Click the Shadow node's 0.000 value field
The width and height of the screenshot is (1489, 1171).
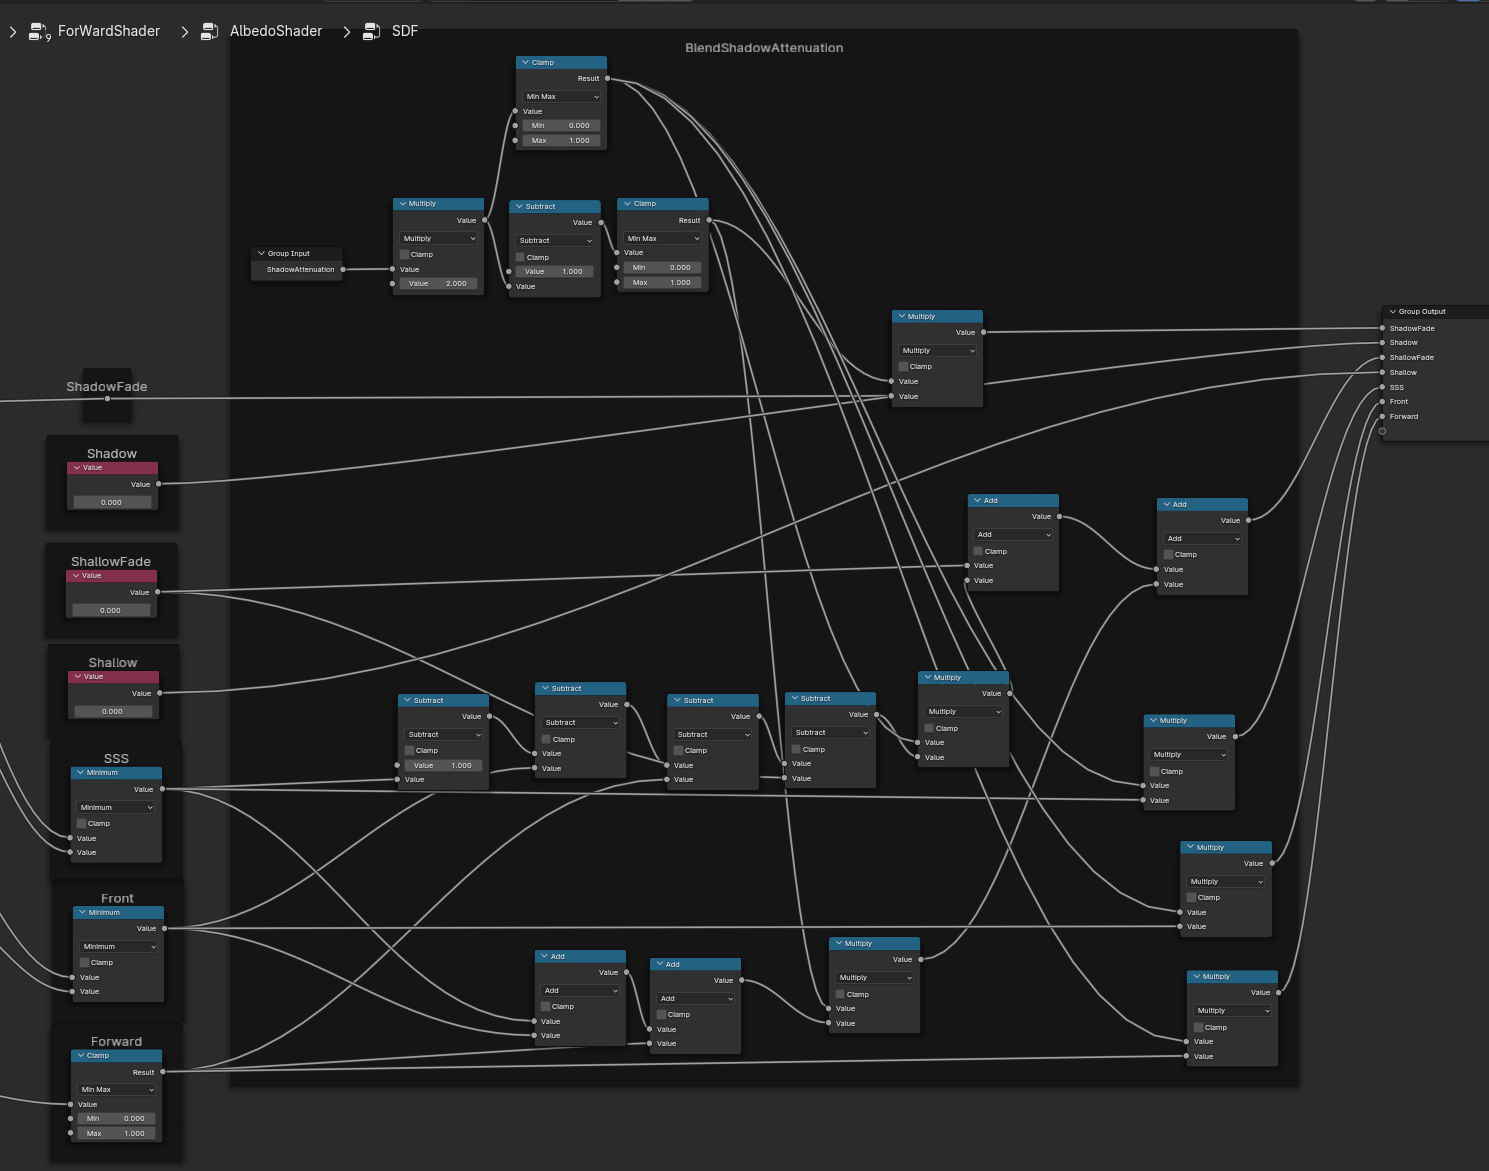(x=112, y=502)
